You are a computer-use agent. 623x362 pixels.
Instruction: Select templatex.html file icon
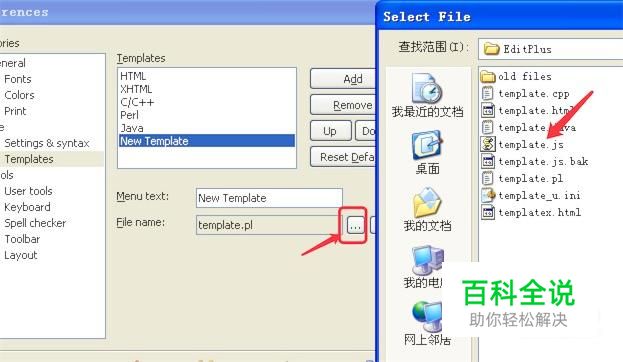488,213
